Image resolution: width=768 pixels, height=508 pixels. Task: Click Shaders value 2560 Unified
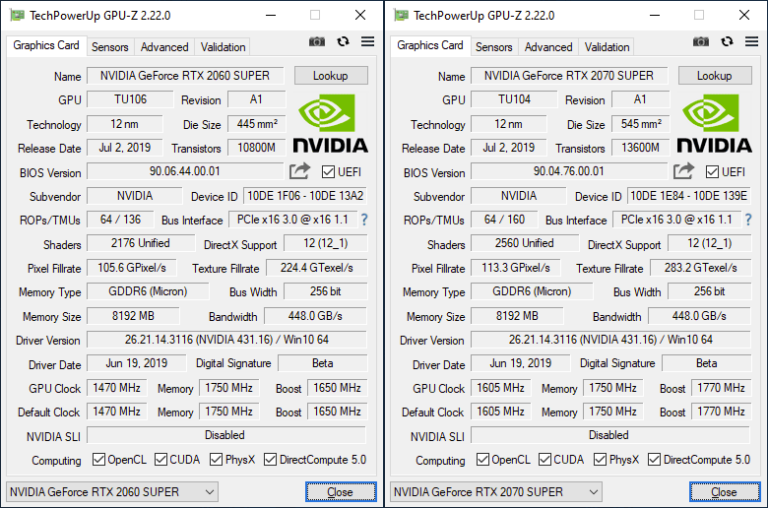coord(525,243)
